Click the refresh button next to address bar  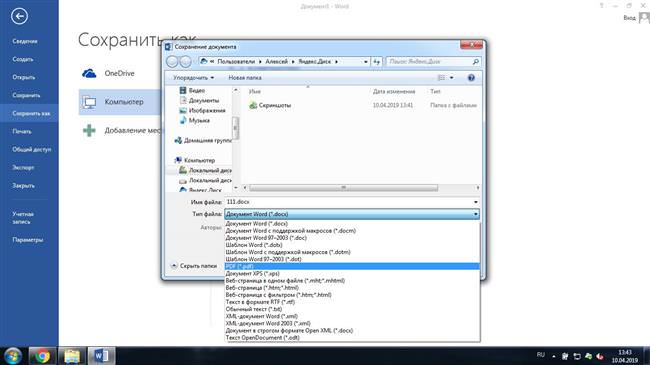376,61
